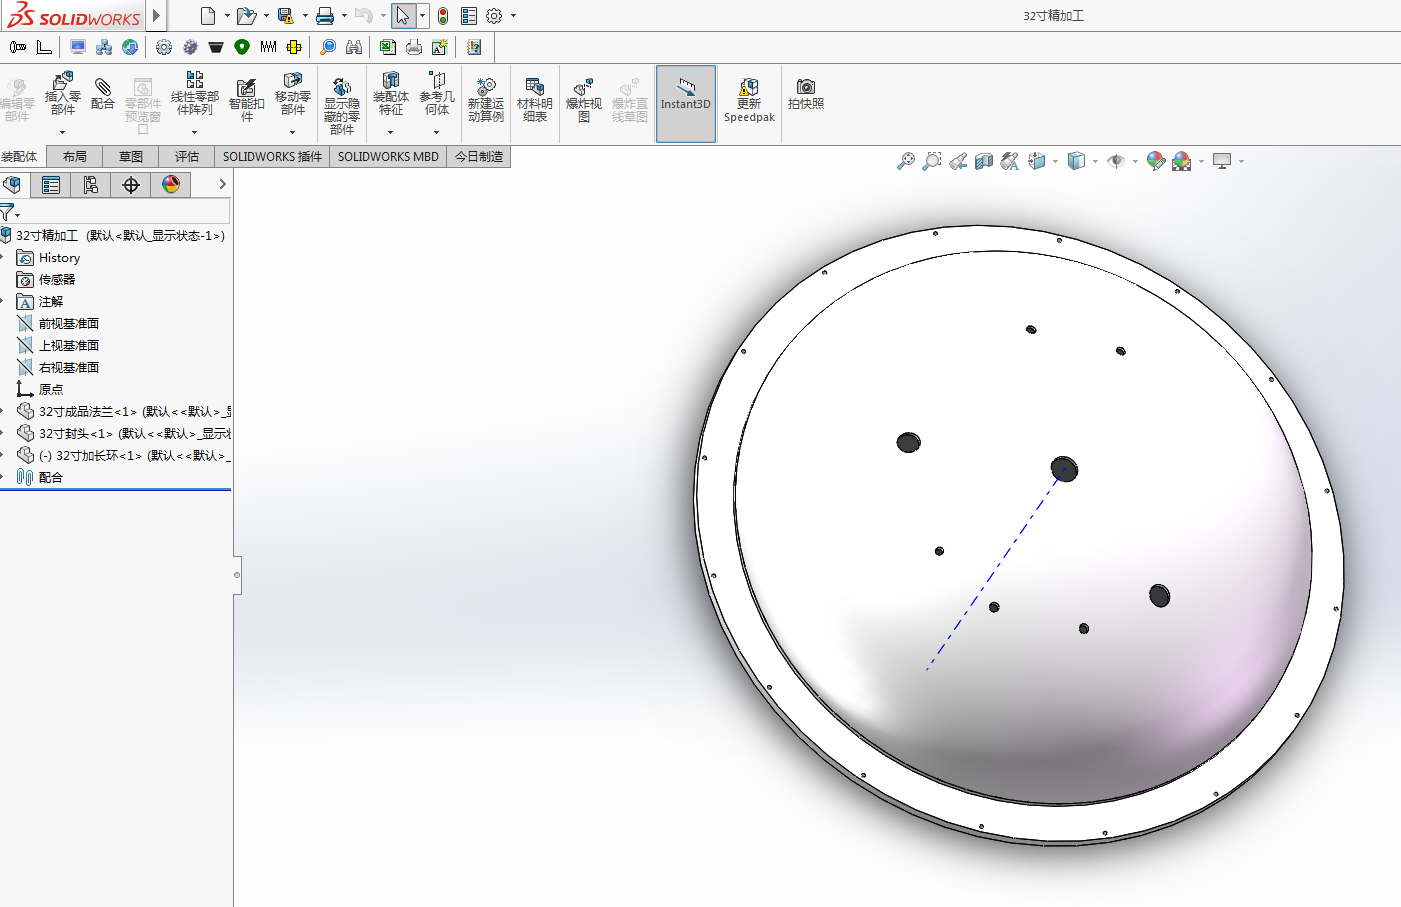Switch to the 装配体 (Assembly) tab
This screenshot has height=907, width=1401.
pos(19,157)
